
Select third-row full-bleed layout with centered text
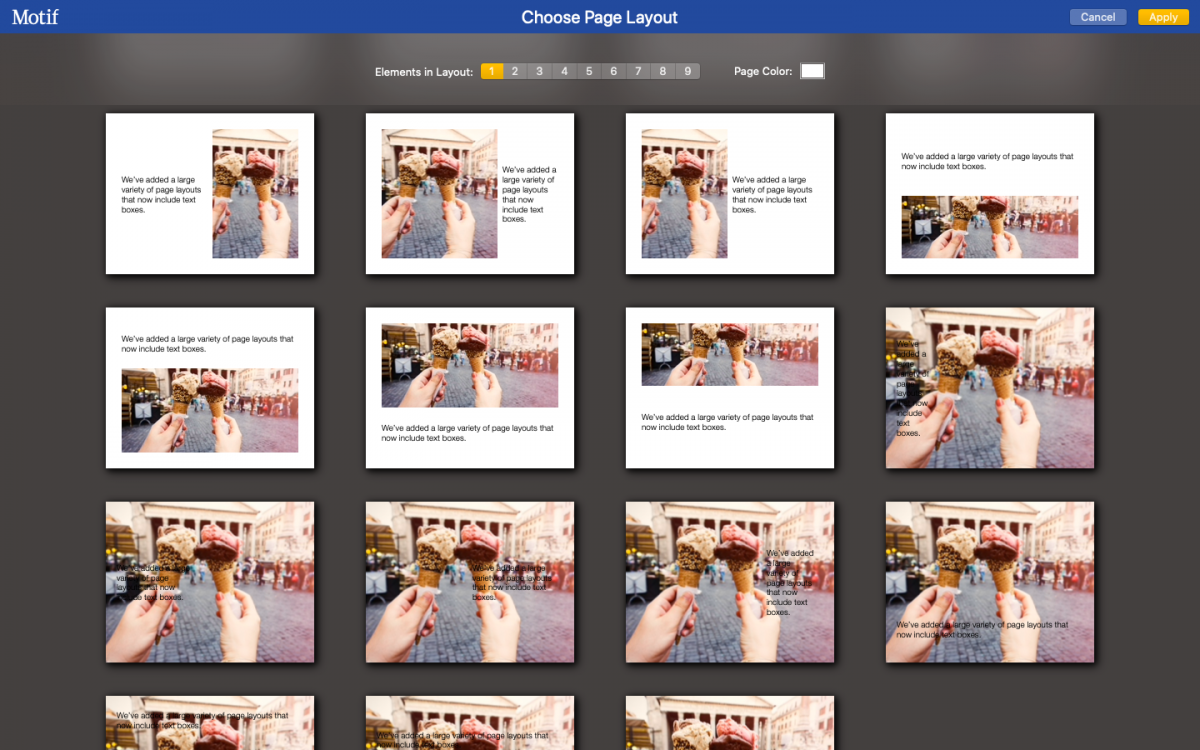point(470,581)
